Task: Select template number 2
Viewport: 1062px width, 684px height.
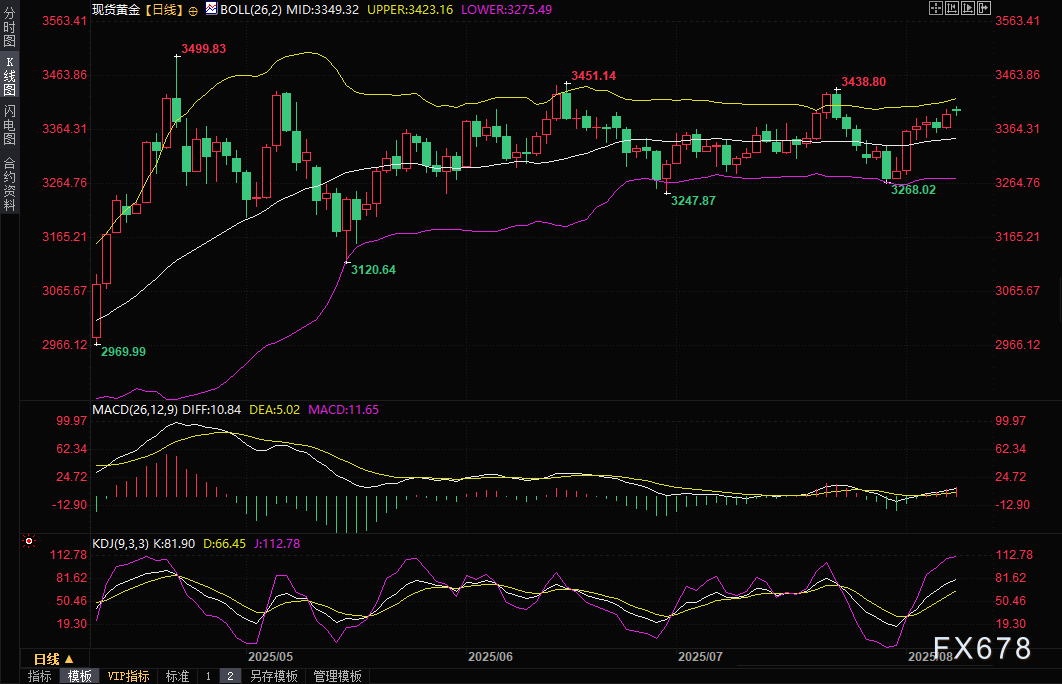Action: tap(230, 676)
